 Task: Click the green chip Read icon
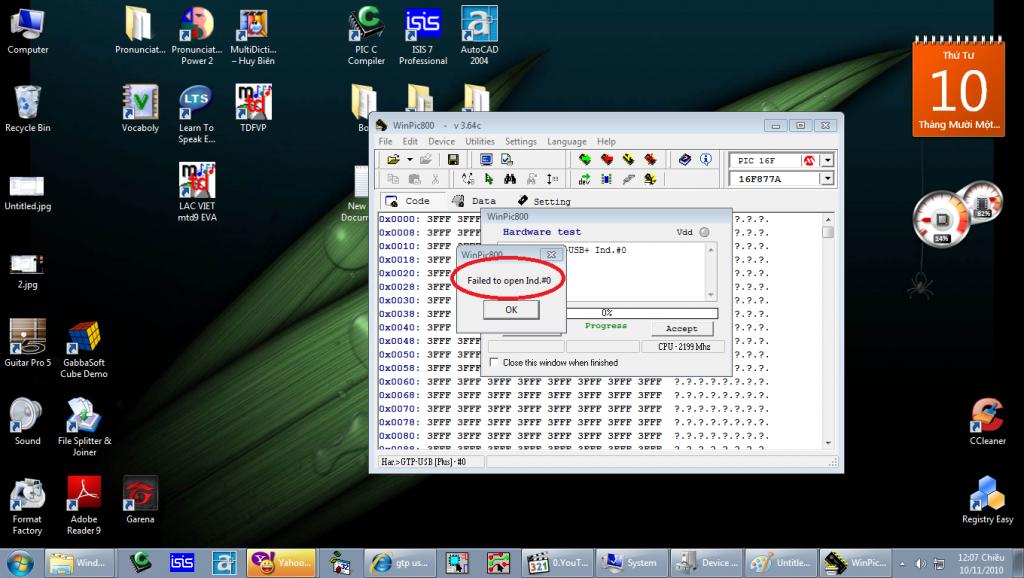[585, 159]
